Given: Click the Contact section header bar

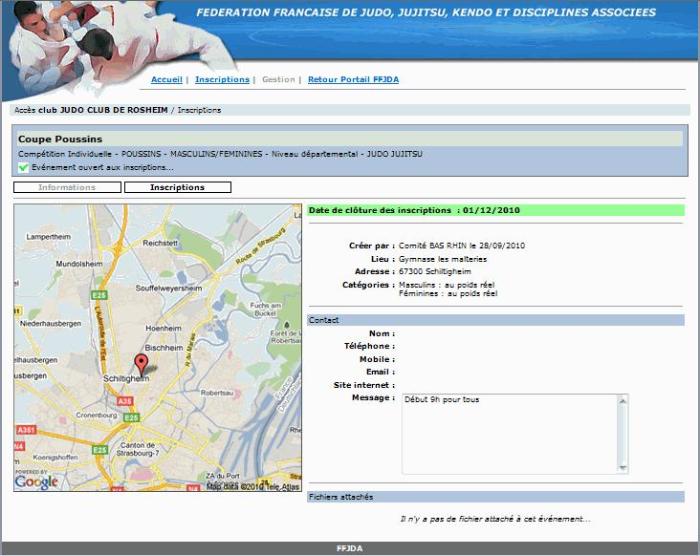Looking at the screenshot, I should pos(496,320).
